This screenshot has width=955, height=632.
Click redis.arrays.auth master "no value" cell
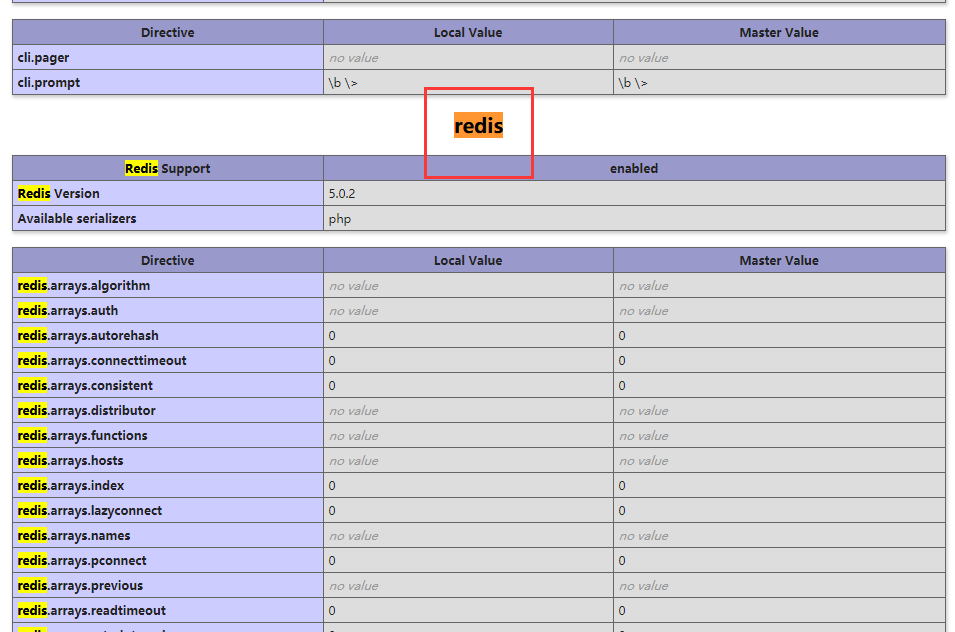[x=779, y=311]
